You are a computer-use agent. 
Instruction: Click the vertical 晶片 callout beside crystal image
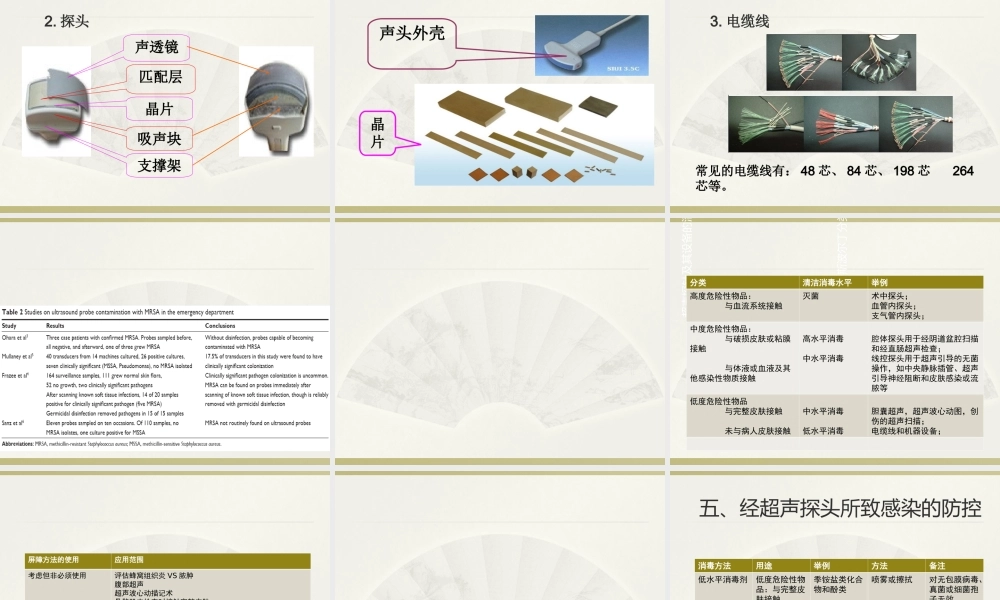(378, 133)
